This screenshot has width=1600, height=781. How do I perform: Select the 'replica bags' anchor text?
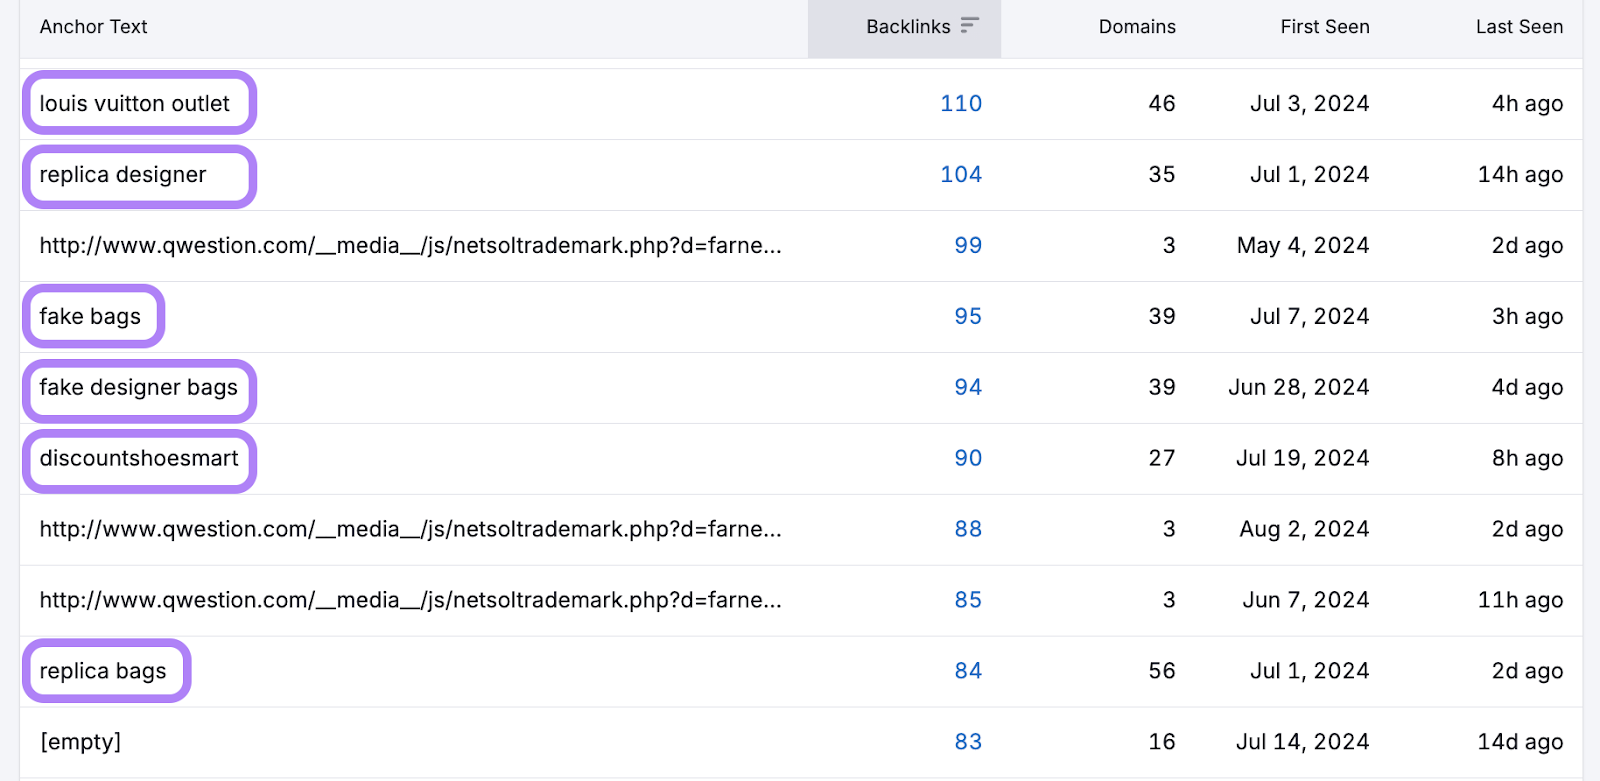click(103, 672)
